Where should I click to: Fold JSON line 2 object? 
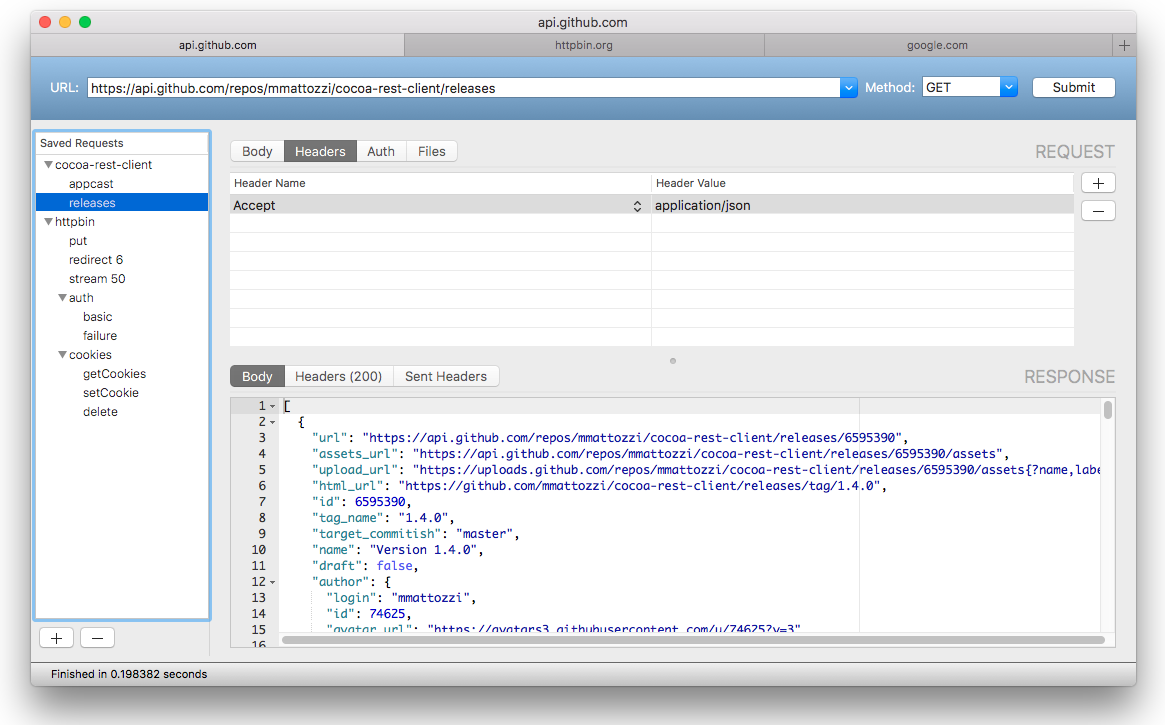pos(273,423)
